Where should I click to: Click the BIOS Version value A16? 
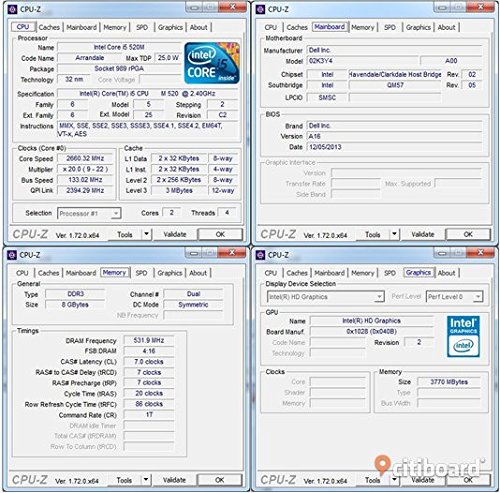click(x=394, y=136)
